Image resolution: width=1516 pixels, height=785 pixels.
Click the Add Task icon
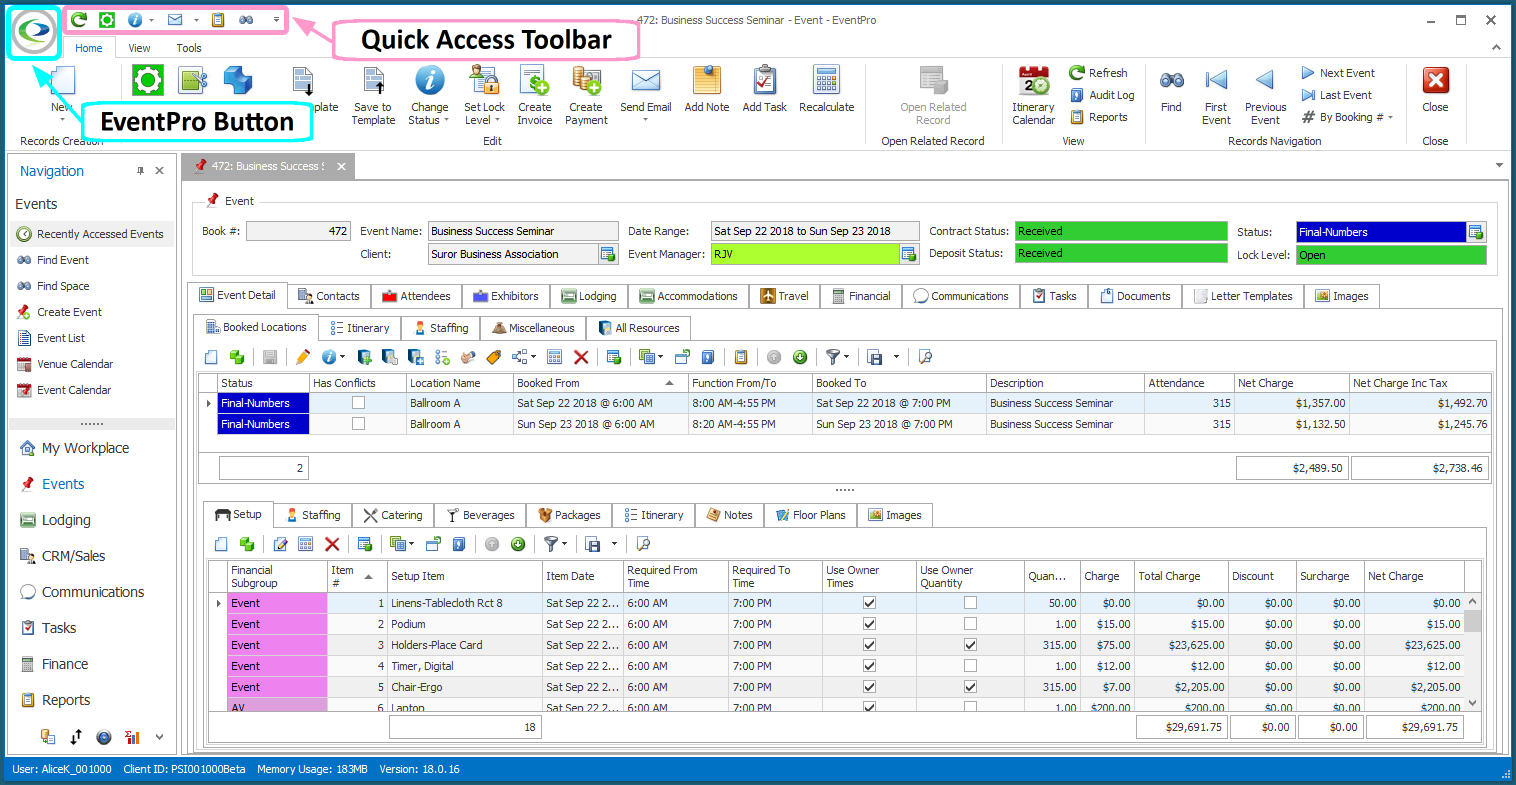pos(765,82)
